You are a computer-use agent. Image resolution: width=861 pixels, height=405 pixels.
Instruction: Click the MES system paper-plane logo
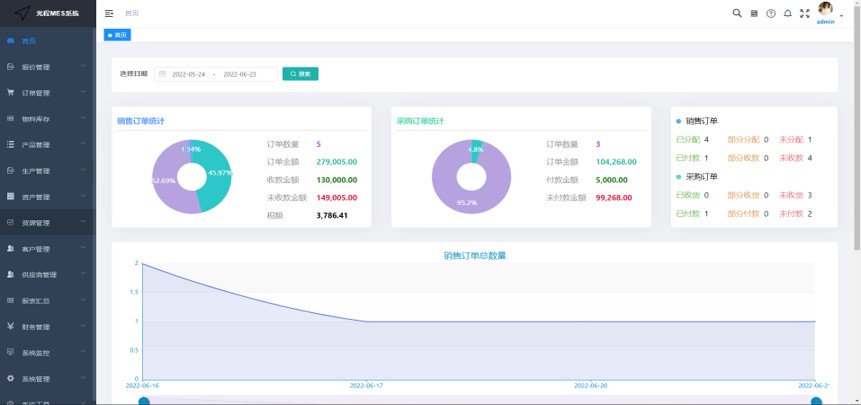(x=19, y=13)
